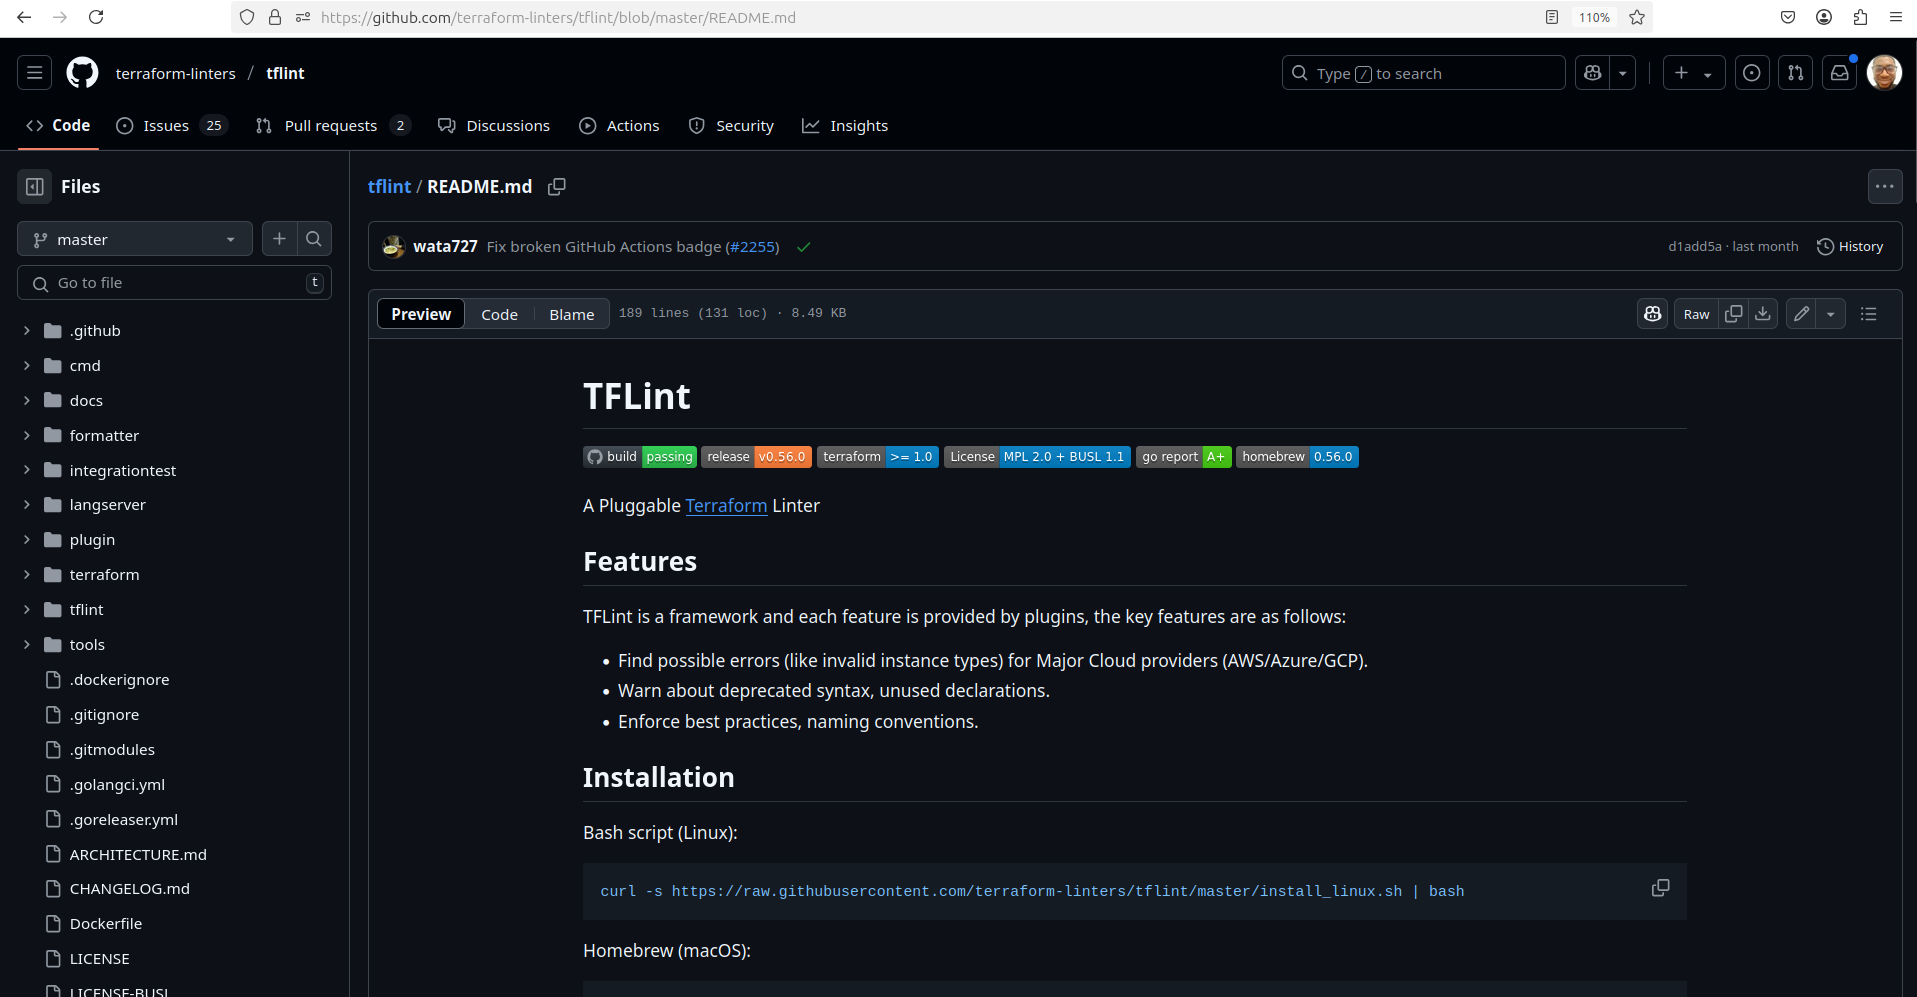Open the Firefox extensions icon
1917x997 pixels.
pyautogui.click(x=1860, y=17)
